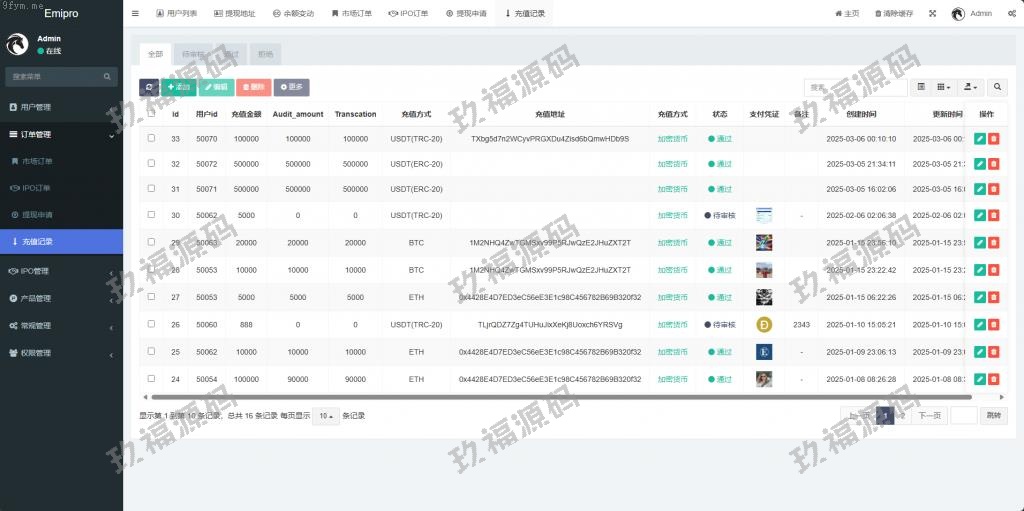This screenshot has width=1024, height=511.
Task: Toggle table view icon next to search box
Action: [x=922, y=88]
